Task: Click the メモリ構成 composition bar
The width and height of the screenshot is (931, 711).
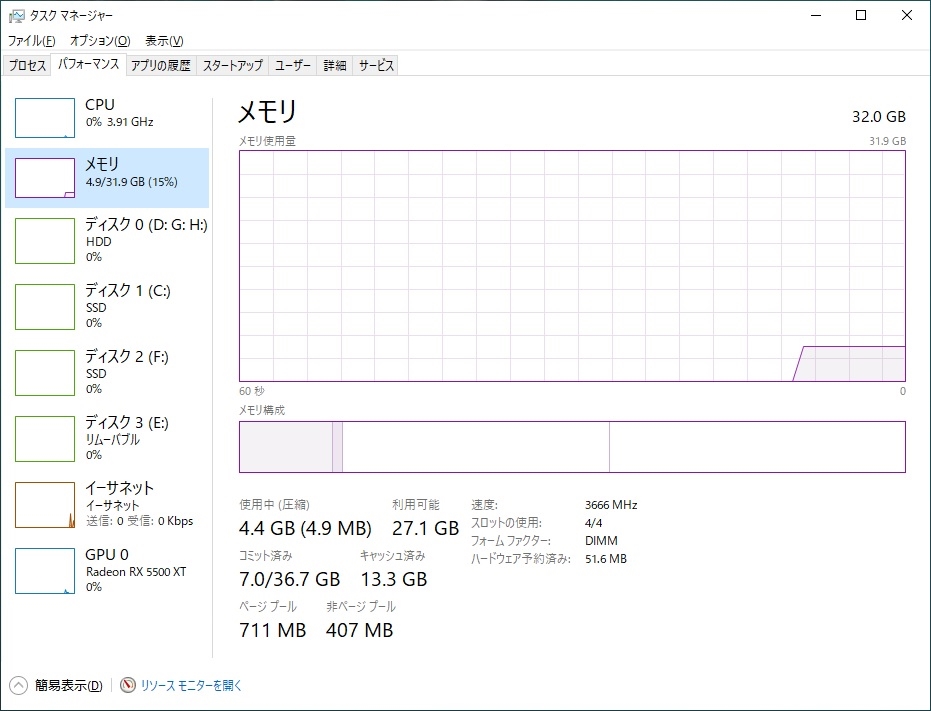Action: point(572,447)
